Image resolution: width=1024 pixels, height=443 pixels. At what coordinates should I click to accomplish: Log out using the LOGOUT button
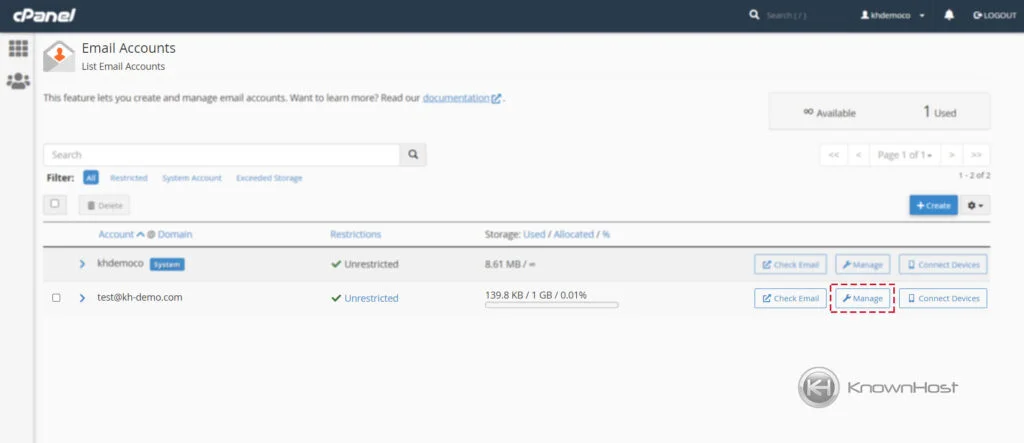pos(995,16)
